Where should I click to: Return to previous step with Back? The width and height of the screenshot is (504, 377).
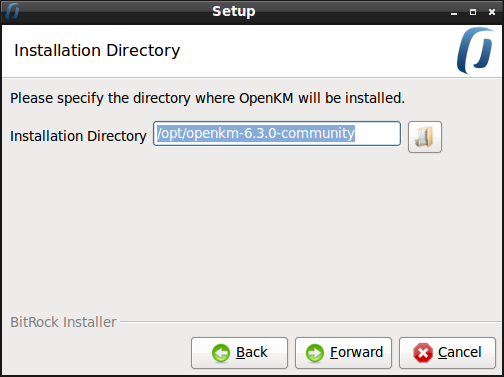(239, 353)
